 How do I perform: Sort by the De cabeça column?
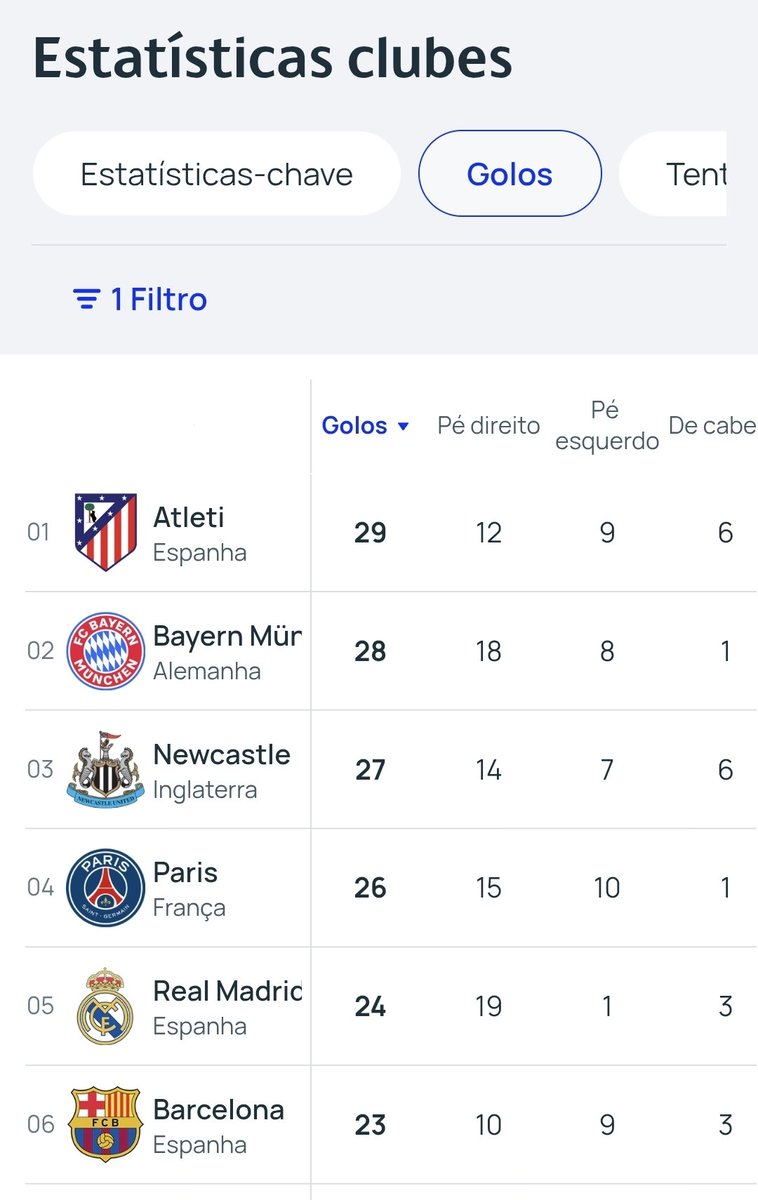click(x=712, y=425)
